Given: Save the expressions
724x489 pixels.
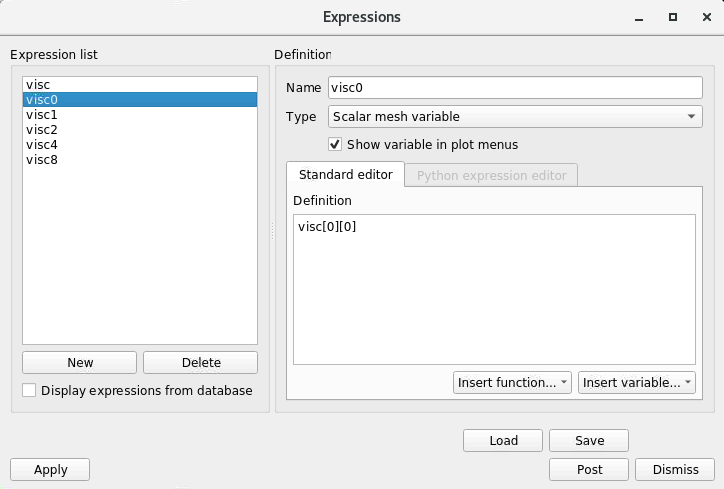Looking at the screenshot, I should (589, 441).
